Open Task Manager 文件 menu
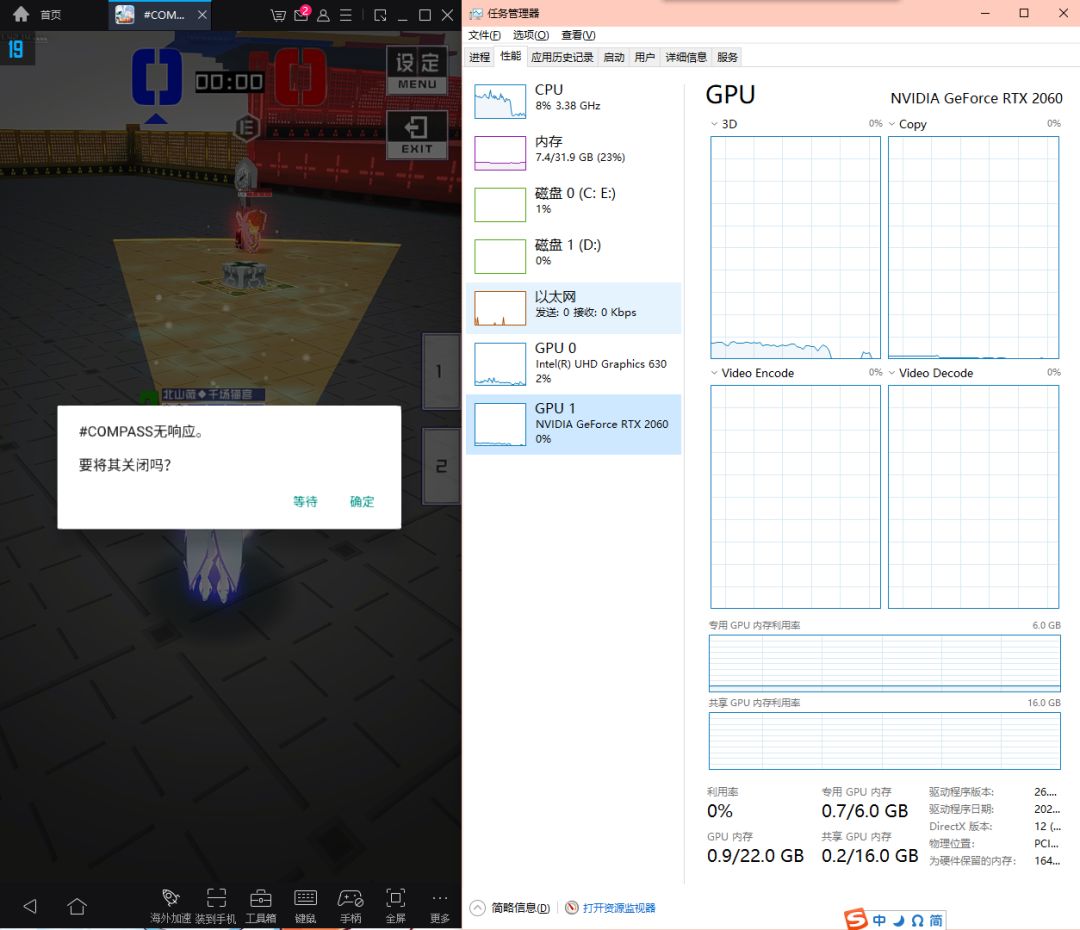1080x930 pixels. point(484,35)
